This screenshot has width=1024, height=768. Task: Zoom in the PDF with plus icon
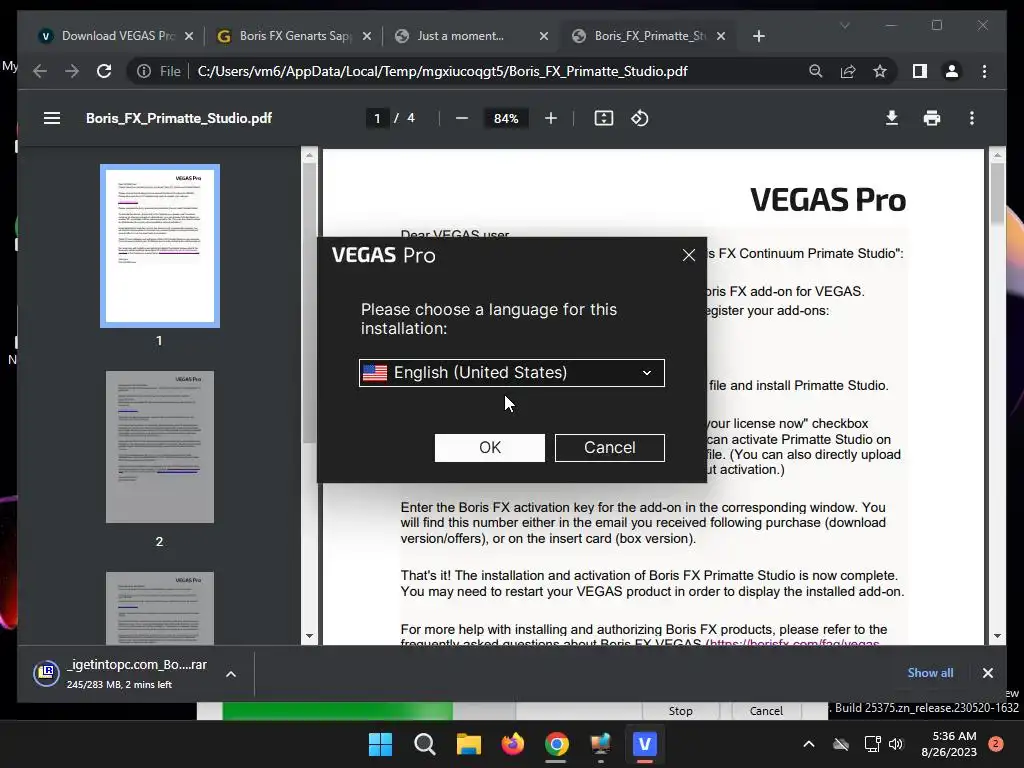551,118
